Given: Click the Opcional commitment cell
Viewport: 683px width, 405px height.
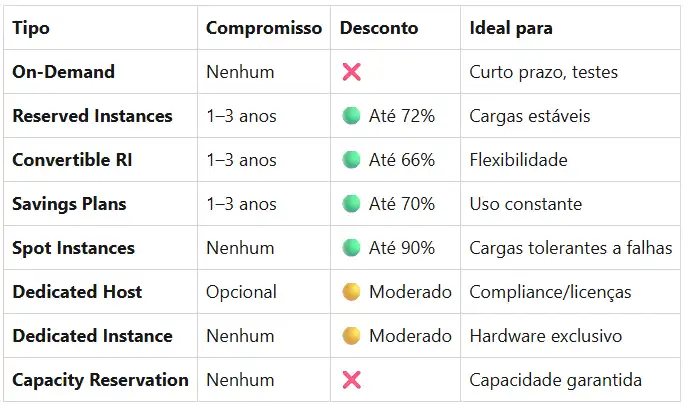Looking at the screenshot, I should (241, 292).
